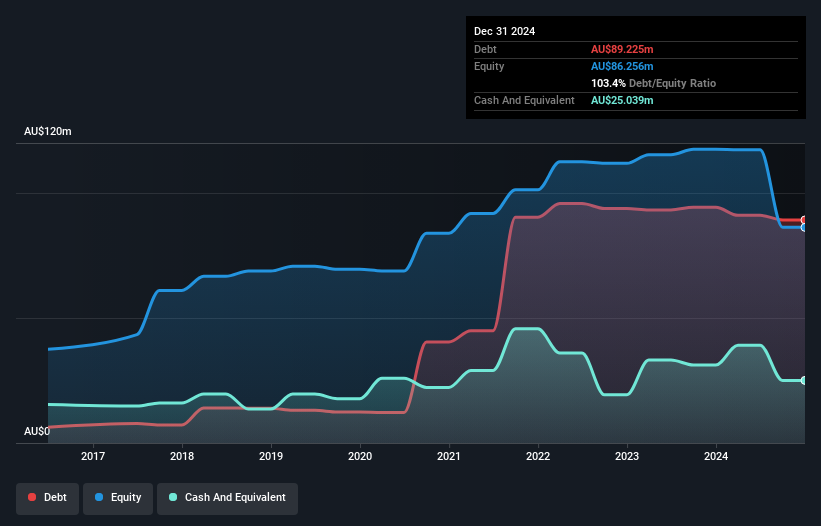Select the 2018 x-axis label
Viewport: 821px width, 526px height.
pyautogui.click(x=182, y=456)
